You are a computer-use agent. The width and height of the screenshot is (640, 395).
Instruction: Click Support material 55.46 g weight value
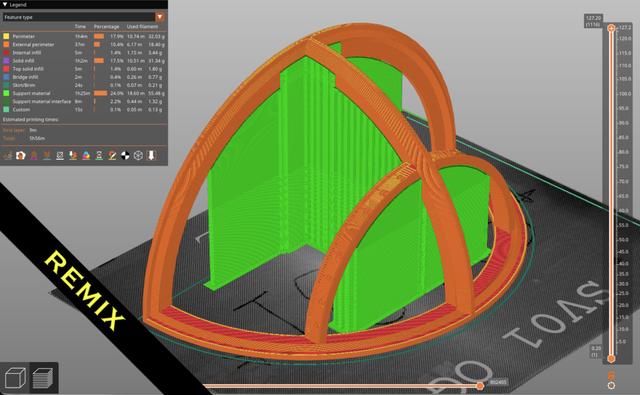(x=156, y=93)
